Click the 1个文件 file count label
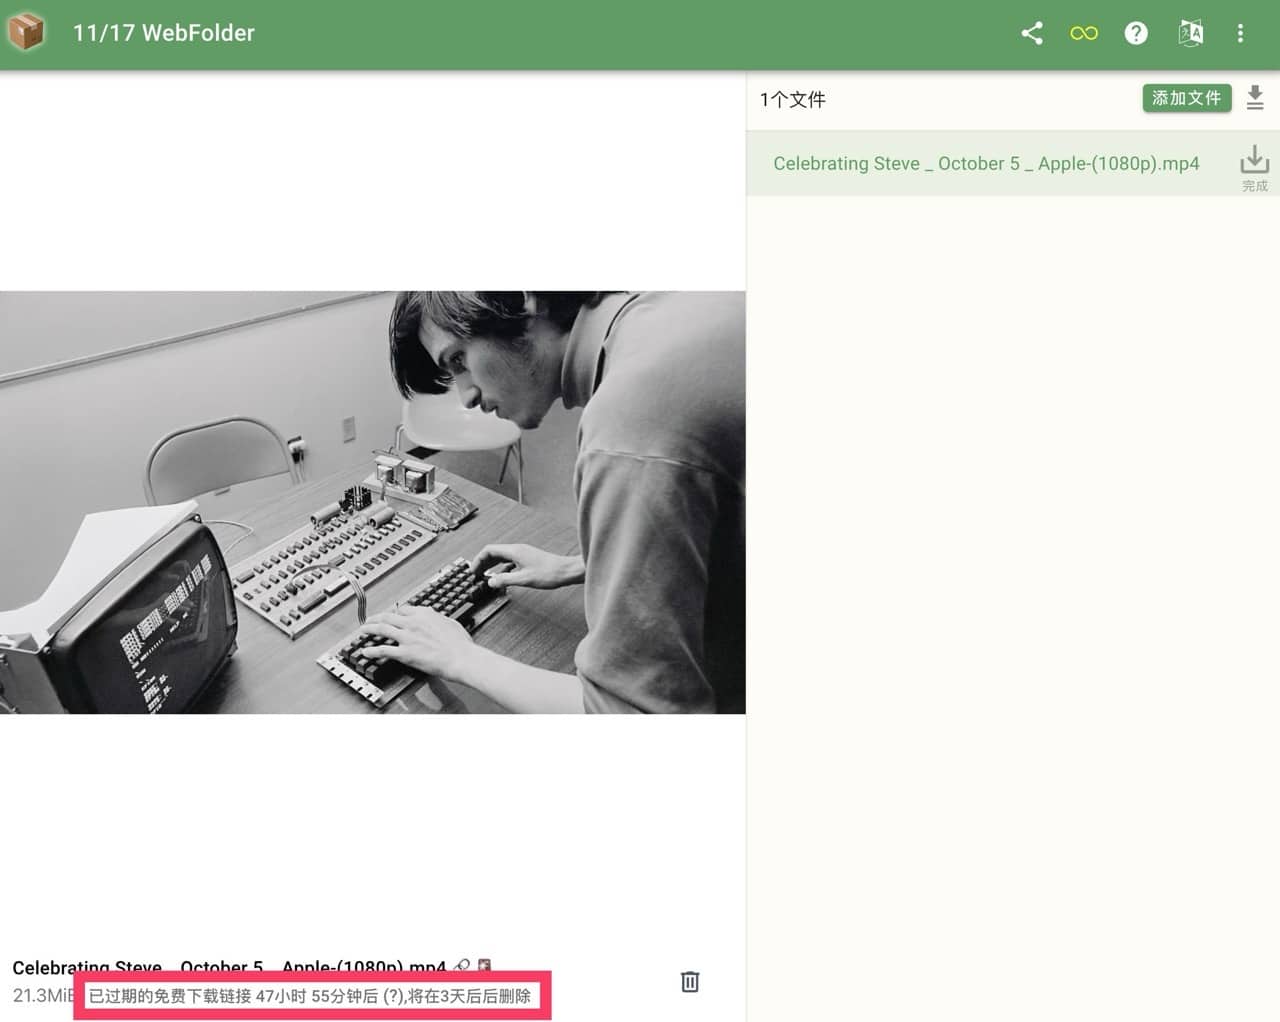The width and height of the screenshot is (1280, 1022). click(x=792, y=99)
